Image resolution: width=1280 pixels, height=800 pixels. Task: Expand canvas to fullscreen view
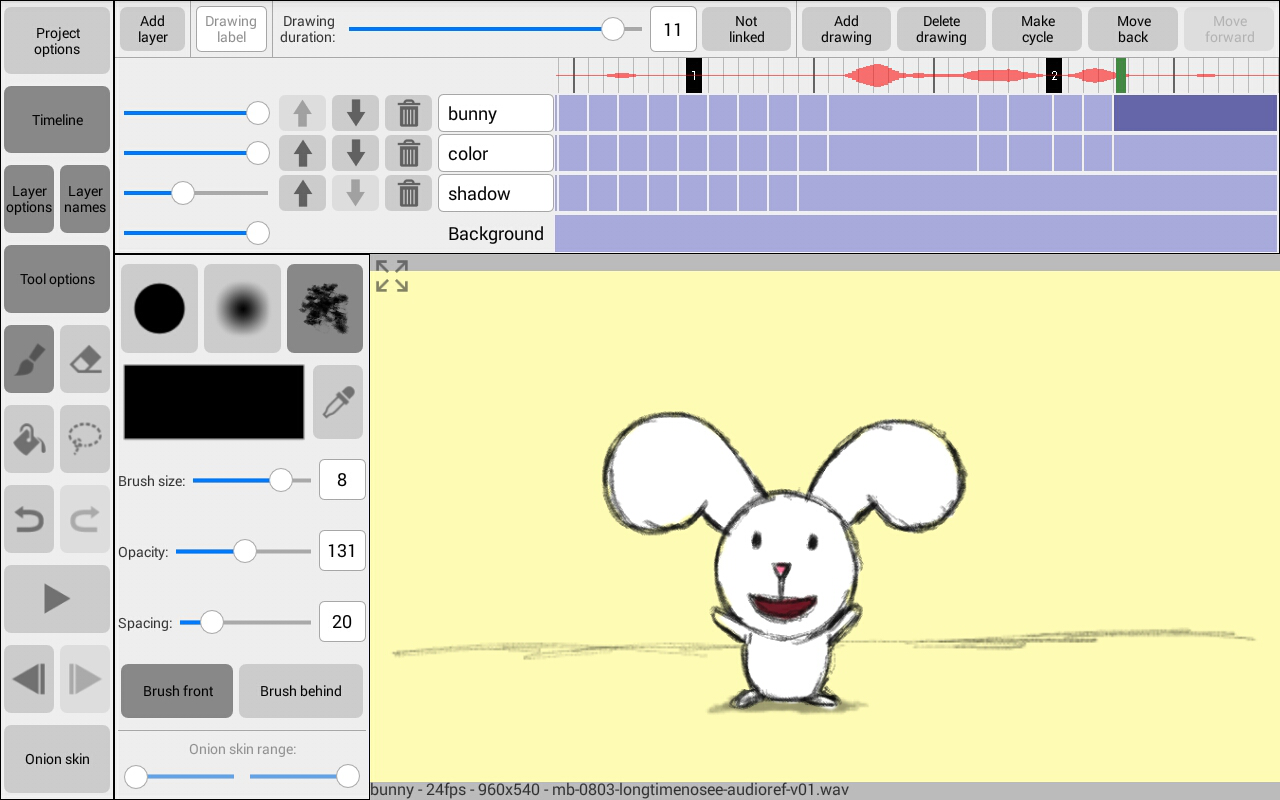(392, 277)
